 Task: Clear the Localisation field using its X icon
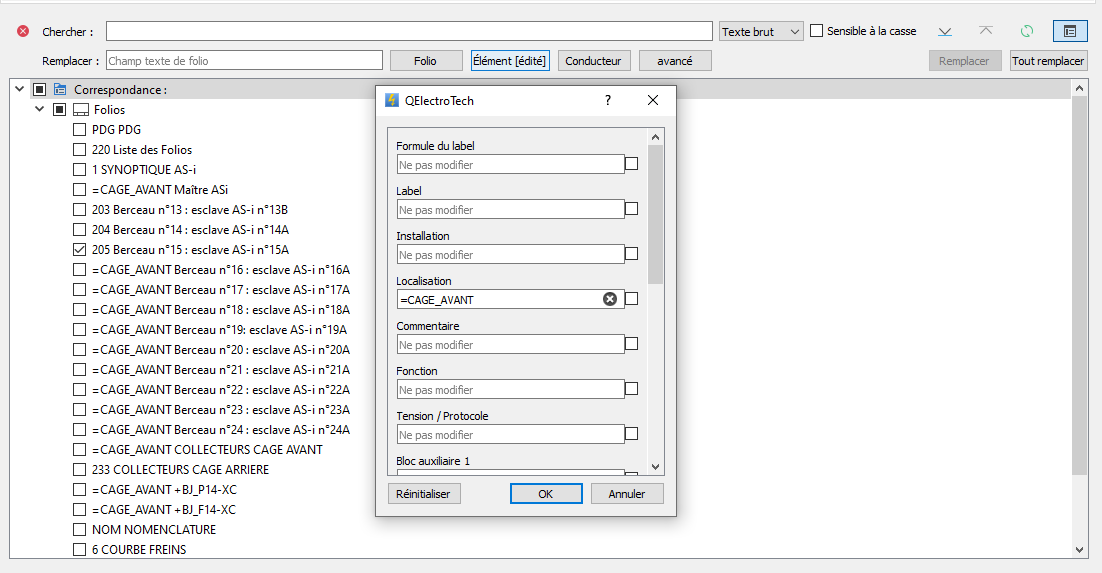609,299
